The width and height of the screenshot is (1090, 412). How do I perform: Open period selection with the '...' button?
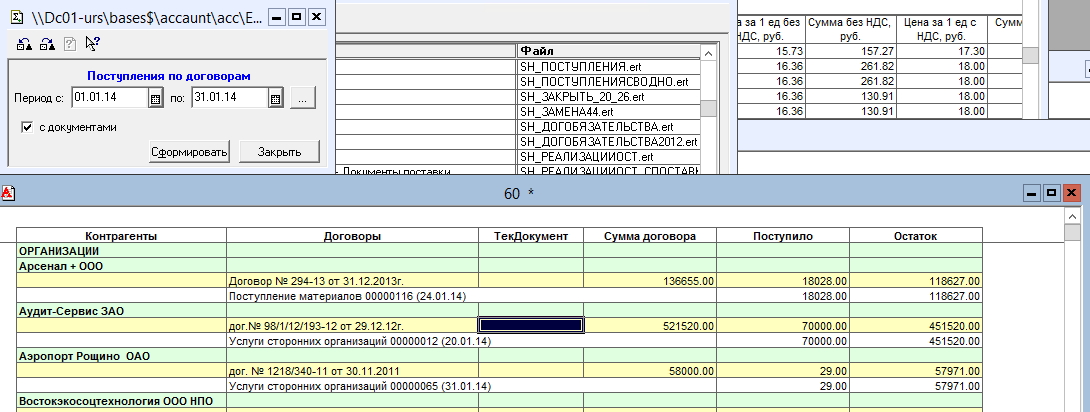pos(304,98)
